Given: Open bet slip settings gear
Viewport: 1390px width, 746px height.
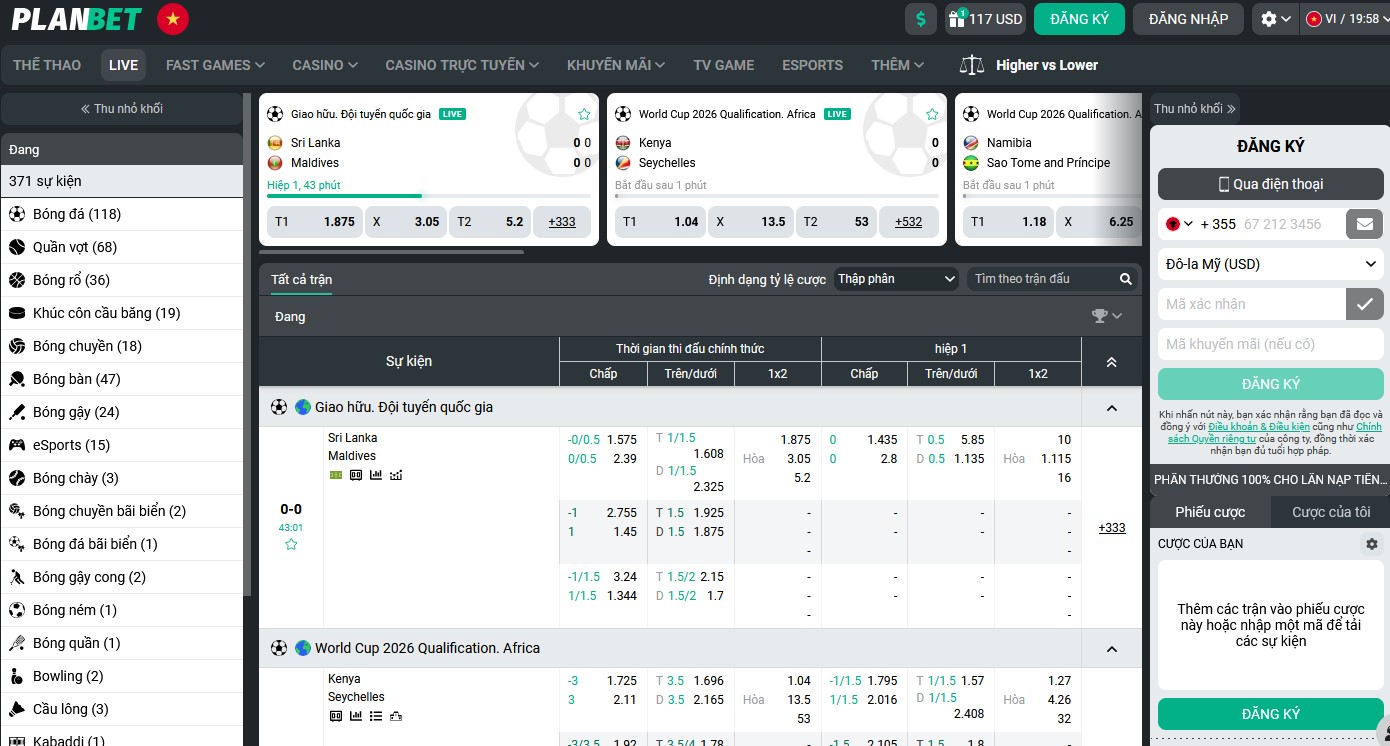Looking at the screenshot, I should pos(1372,544).
